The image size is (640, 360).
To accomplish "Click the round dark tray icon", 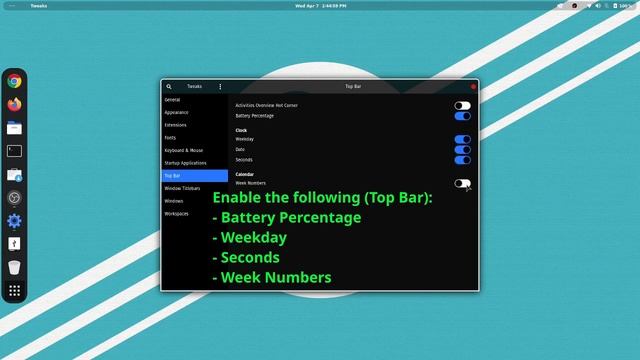I will (x=574, y=6).
